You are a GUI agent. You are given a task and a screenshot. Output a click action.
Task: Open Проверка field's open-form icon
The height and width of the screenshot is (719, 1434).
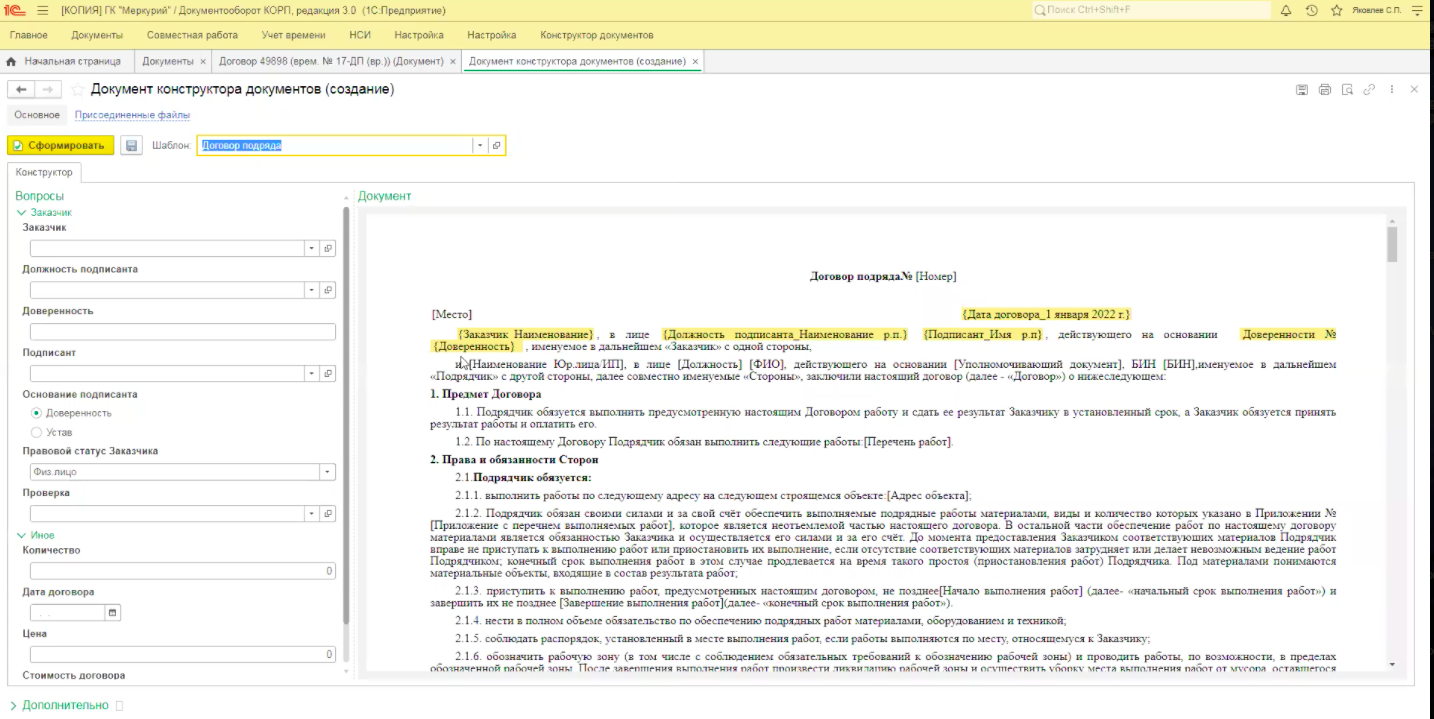click(x=328, y=513)
